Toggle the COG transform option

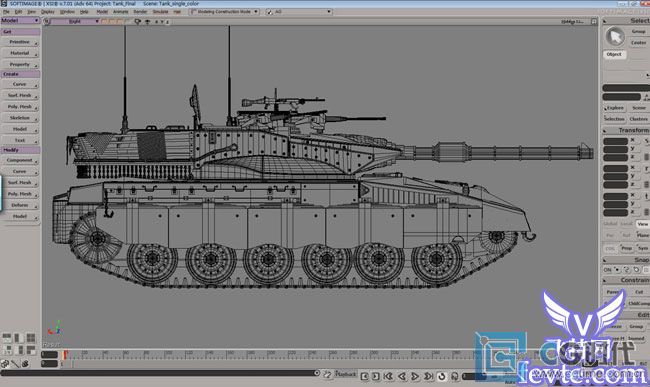(x=610, y=248)
